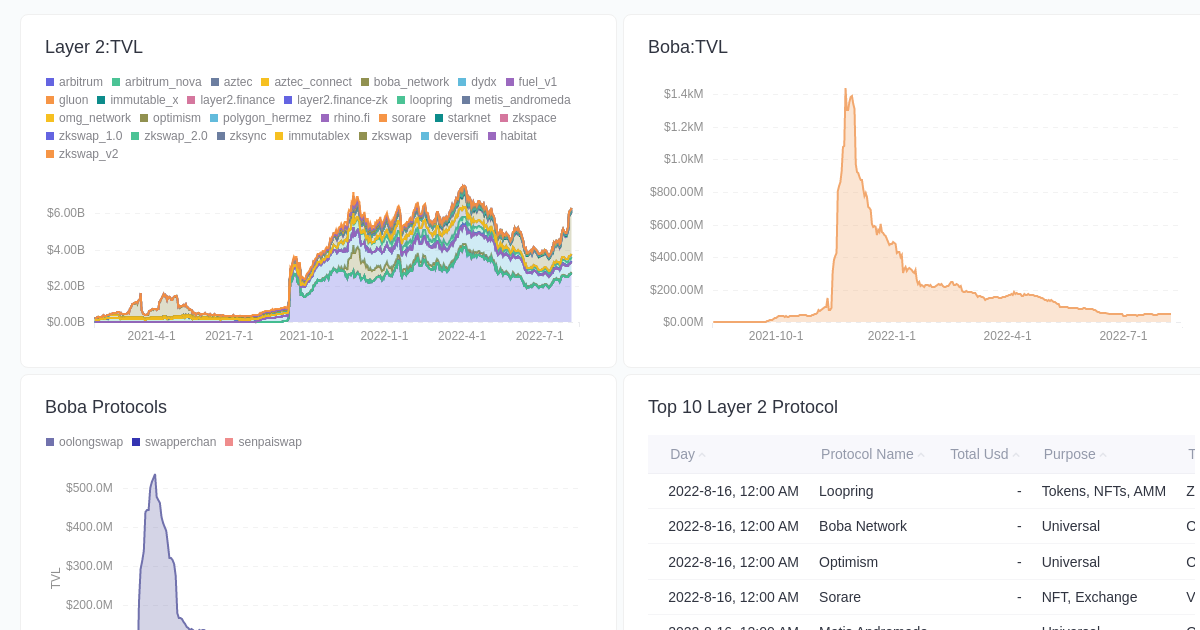1200x630 pixels.
Task: Click the zkswap_v2 color marker in the legend
Action: pyautogui.click(x=49, y=154)
